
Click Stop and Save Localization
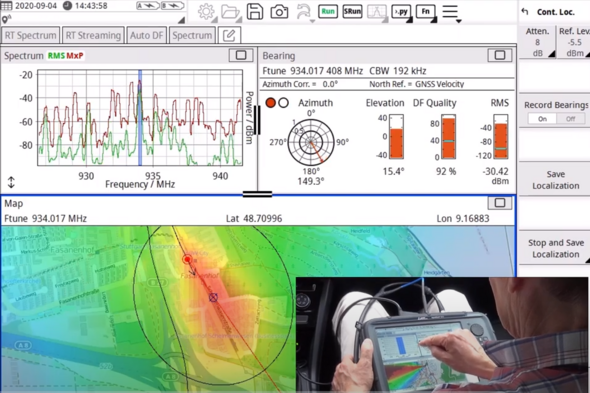[555, 248]
